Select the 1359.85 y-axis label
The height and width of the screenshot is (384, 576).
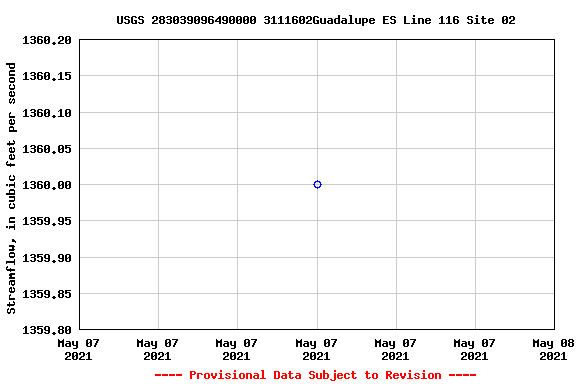(47, 294)
